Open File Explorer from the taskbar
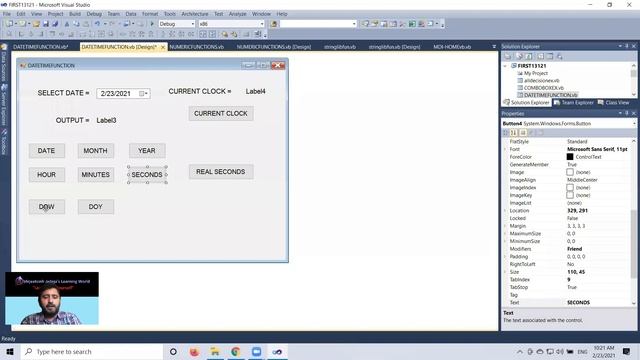This screenshot has height=360, width=640. pos(215,351)
